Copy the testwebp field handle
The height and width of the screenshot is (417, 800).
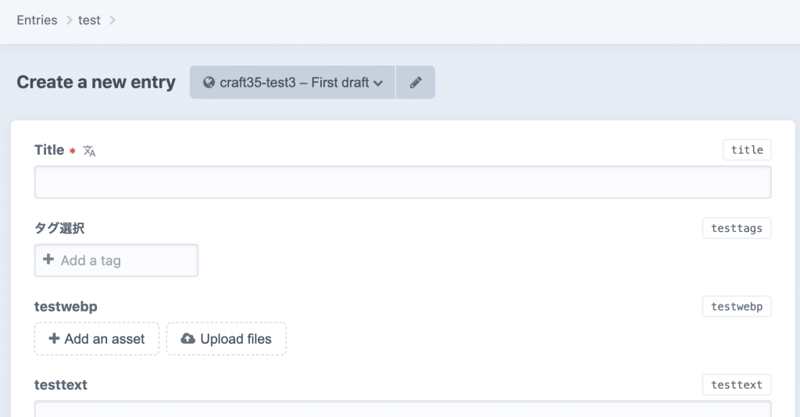736,306
